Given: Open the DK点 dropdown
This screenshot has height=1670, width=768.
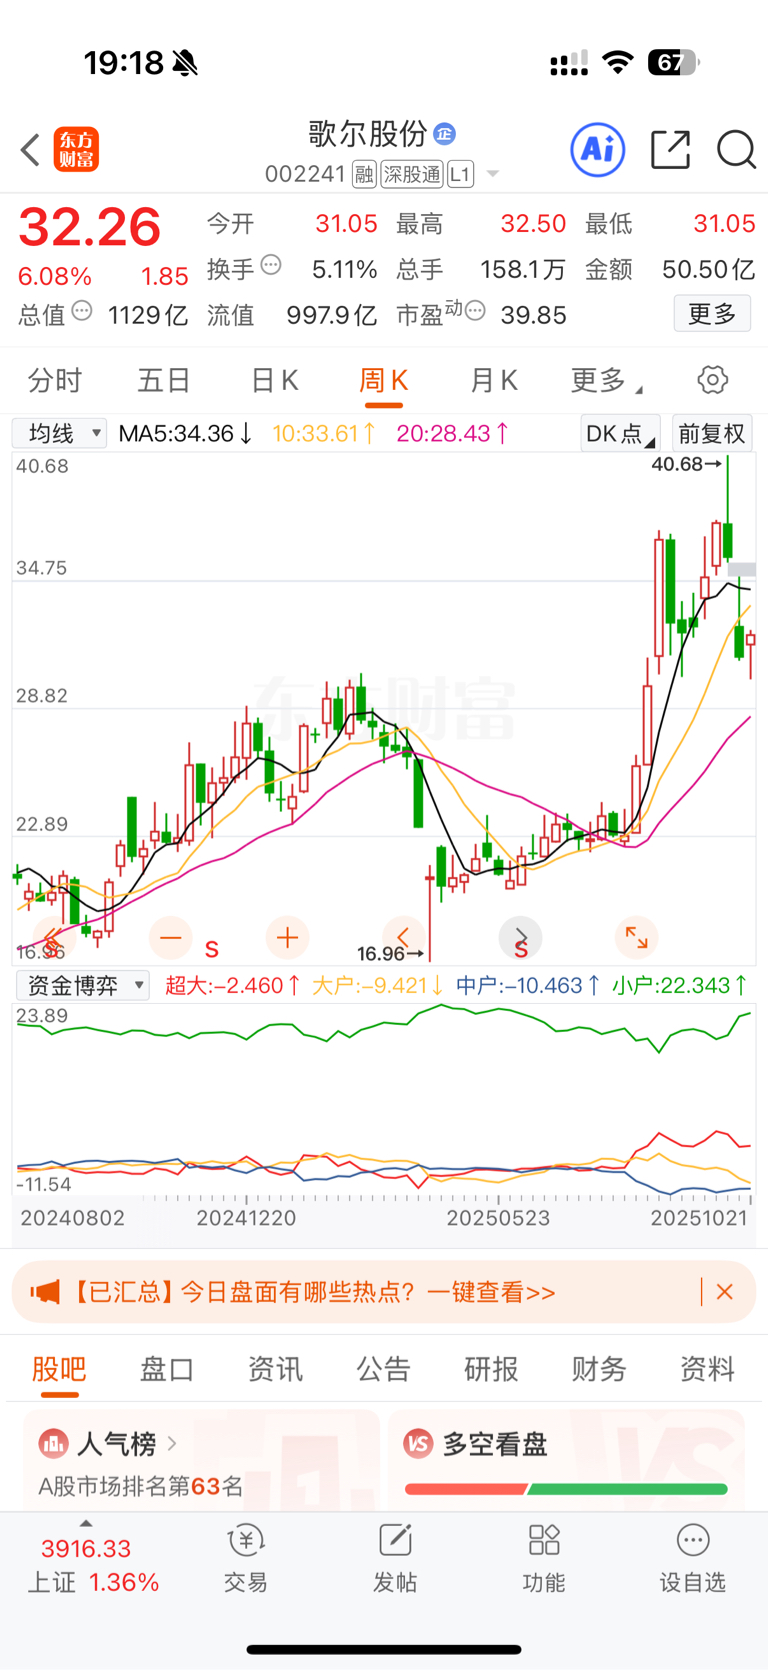Looking at the screenshot, I should pos(620,434).
